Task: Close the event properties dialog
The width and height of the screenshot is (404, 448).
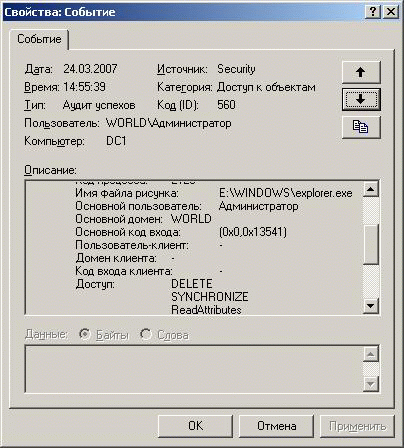Action: pyautogui.click(x=391, y=12)
